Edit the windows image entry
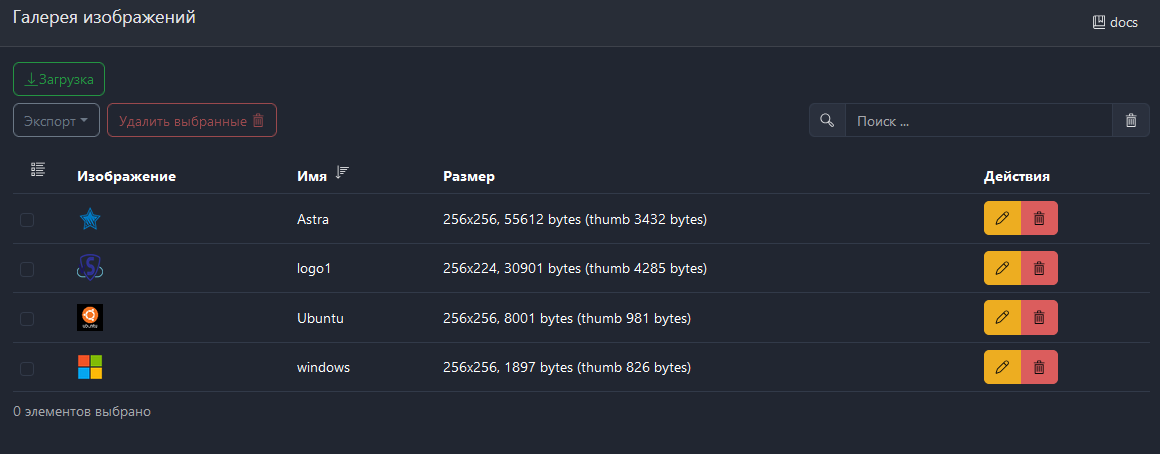This screenshot has height=454, width=1160. [x=1002, y=367]
